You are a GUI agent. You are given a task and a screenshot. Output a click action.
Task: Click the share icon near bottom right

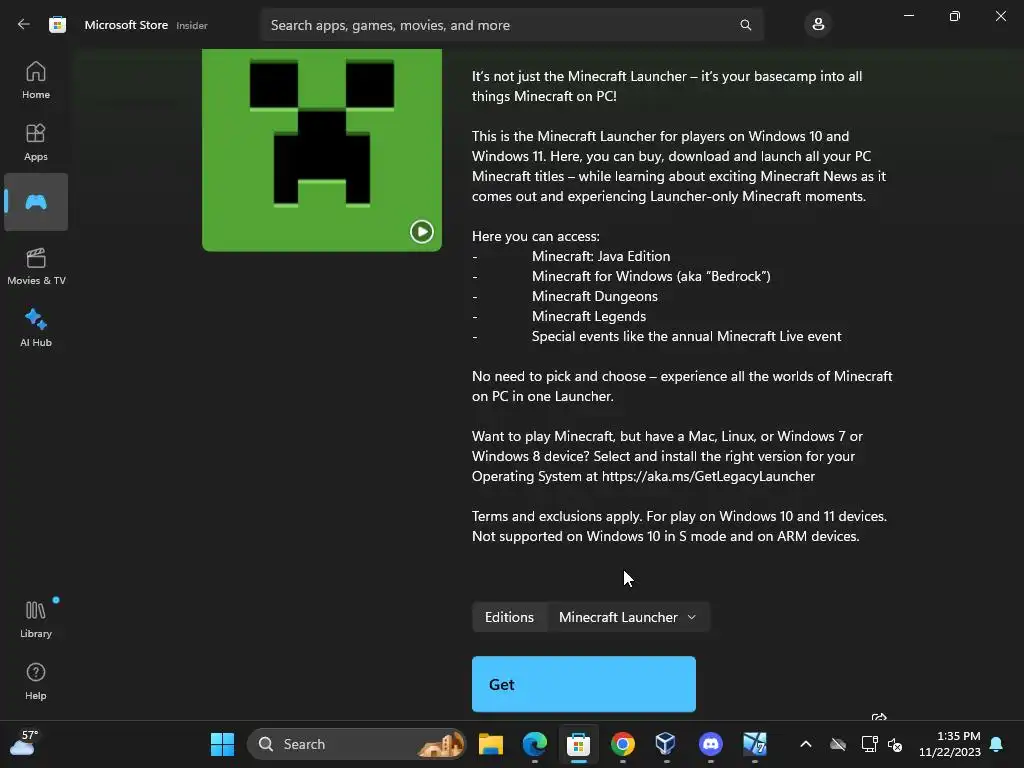879,717
